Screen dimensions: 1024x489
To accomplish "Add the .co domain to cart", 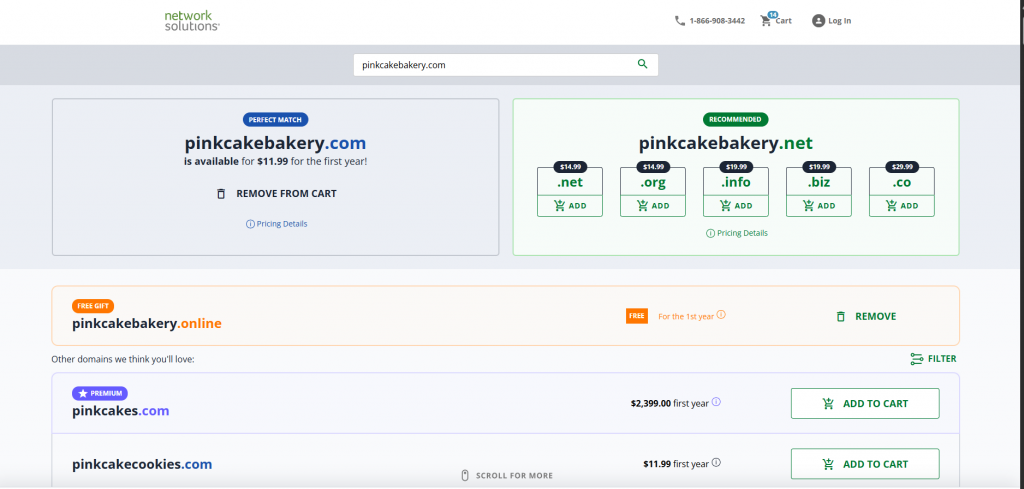I will pyautogui.click(x=902, y=206).
